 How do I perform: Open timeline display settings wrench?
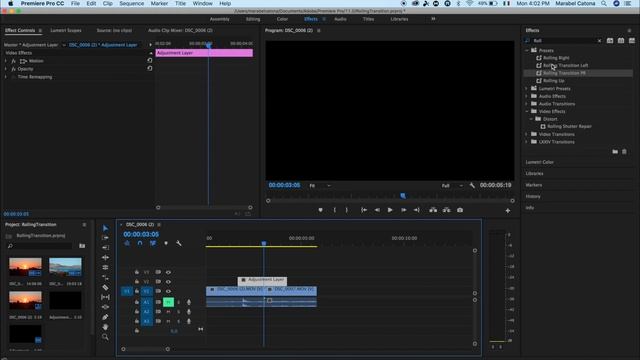179,243
